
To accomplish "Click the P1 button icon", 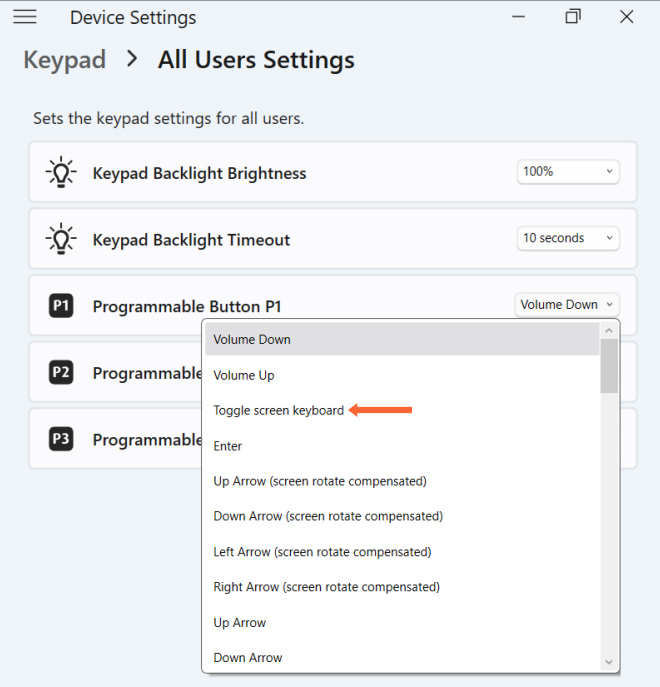I will [x=61, y=305].
